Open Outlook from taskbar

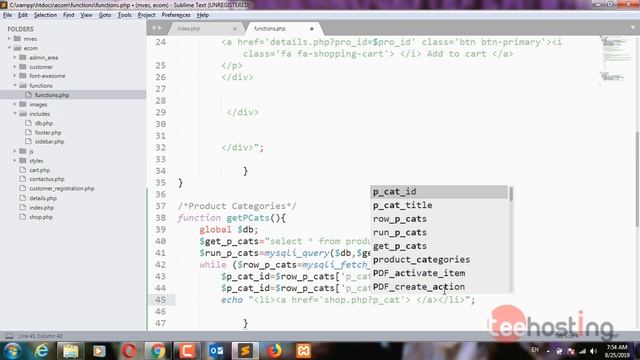216,351
